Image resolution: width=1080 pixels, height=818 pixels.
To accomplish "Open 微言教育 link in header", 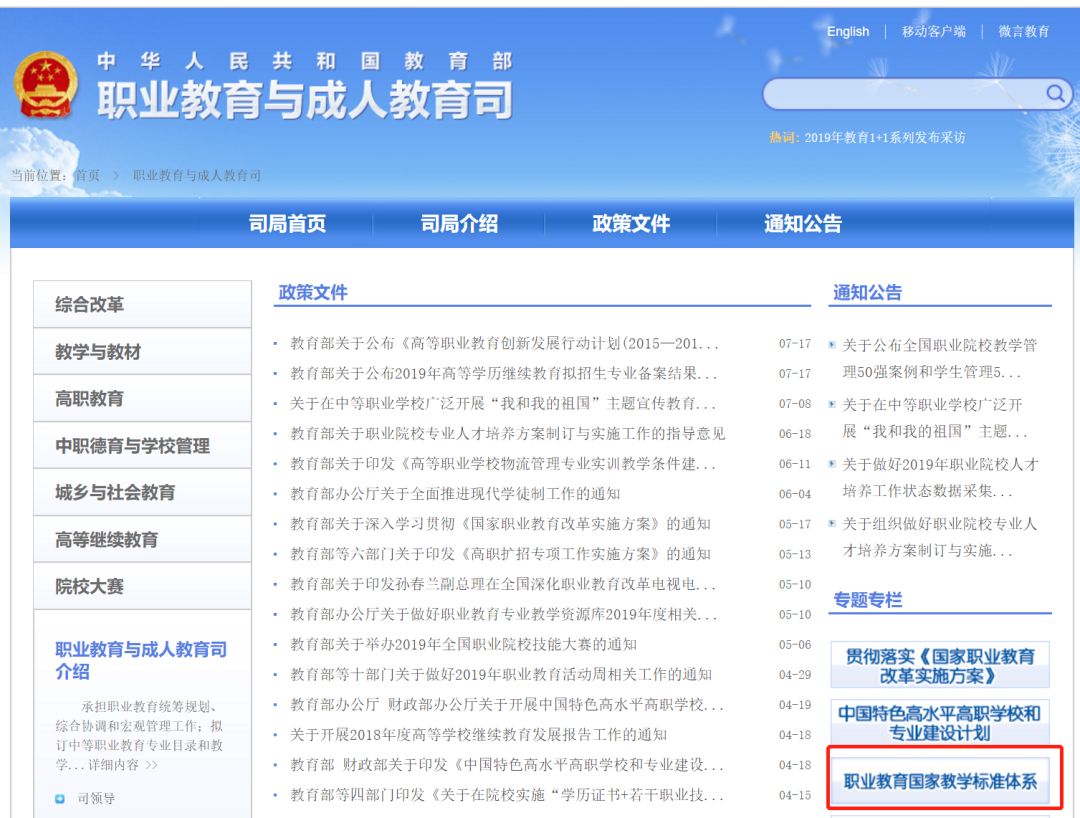I will click(1024, 31).
